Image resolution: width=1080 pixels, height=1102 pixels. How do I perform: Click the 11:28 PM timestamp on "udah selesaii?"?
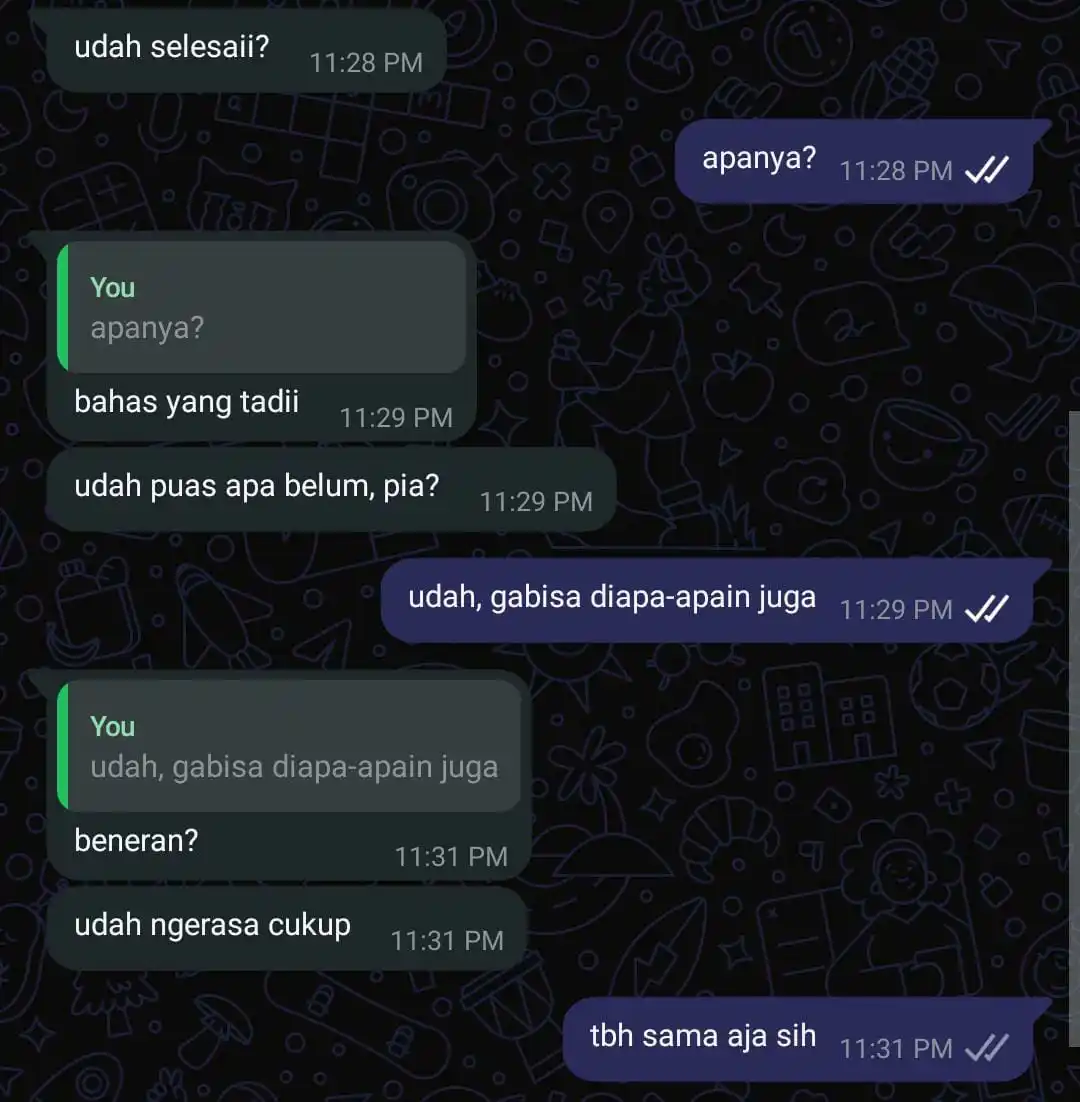(366, 63)
